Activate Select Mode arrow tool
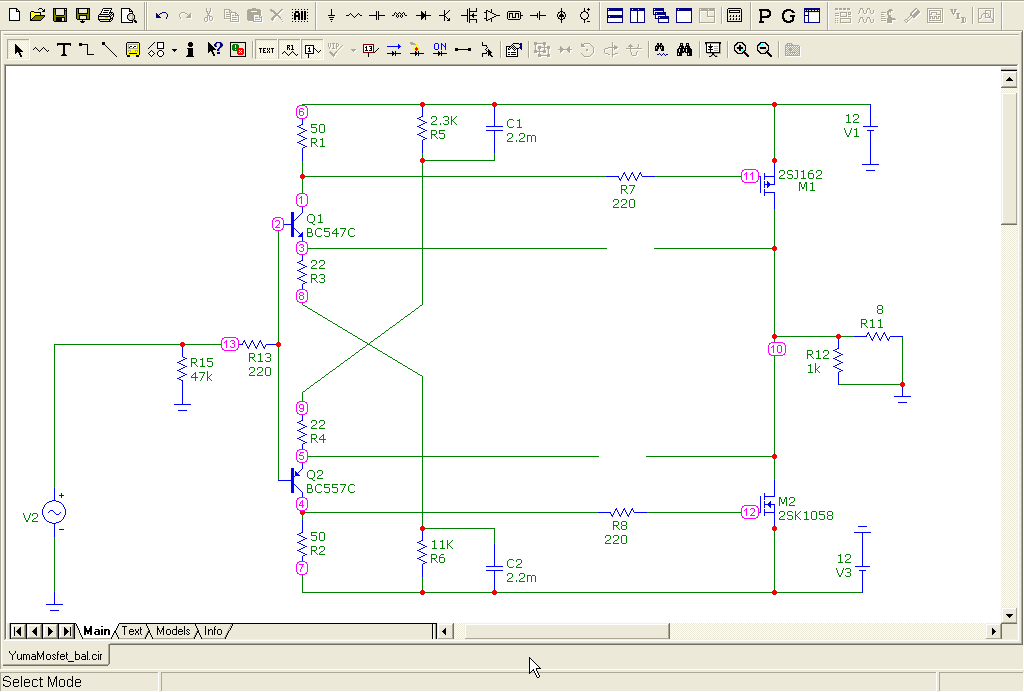The height and width of the screenshot is (692, 1024). point(18,50)
